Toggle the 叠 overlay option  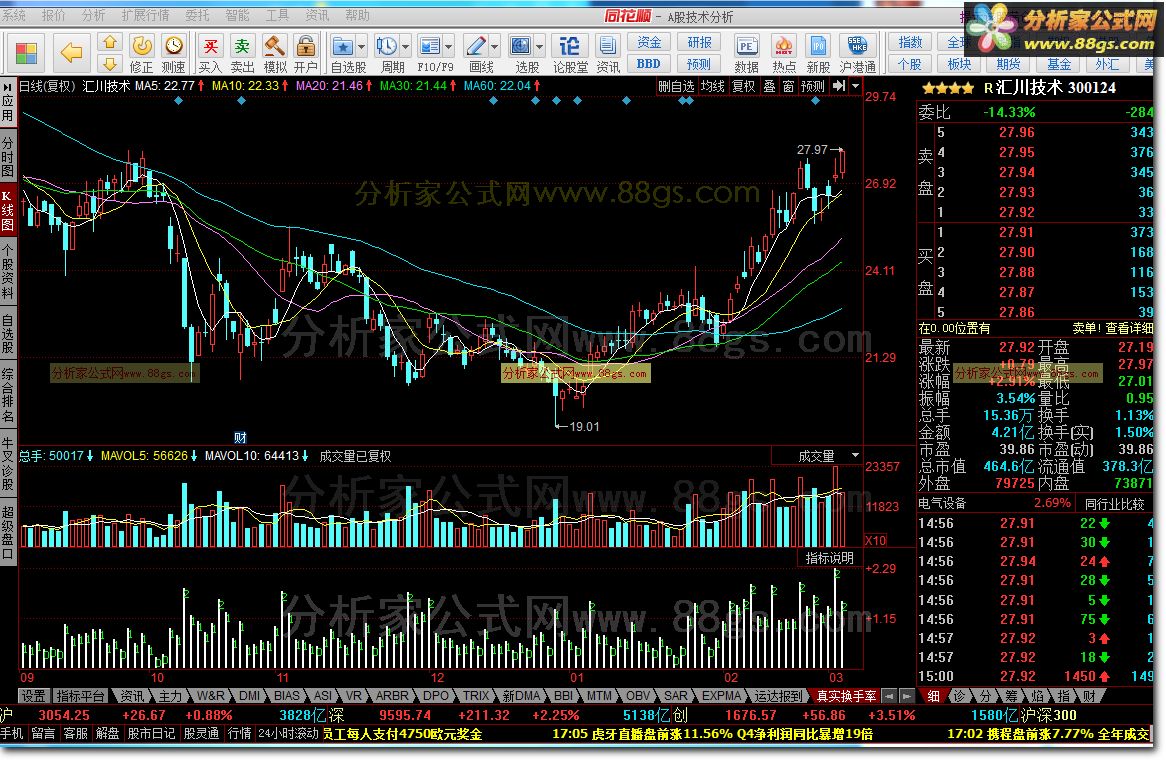(x=769, y=86)
